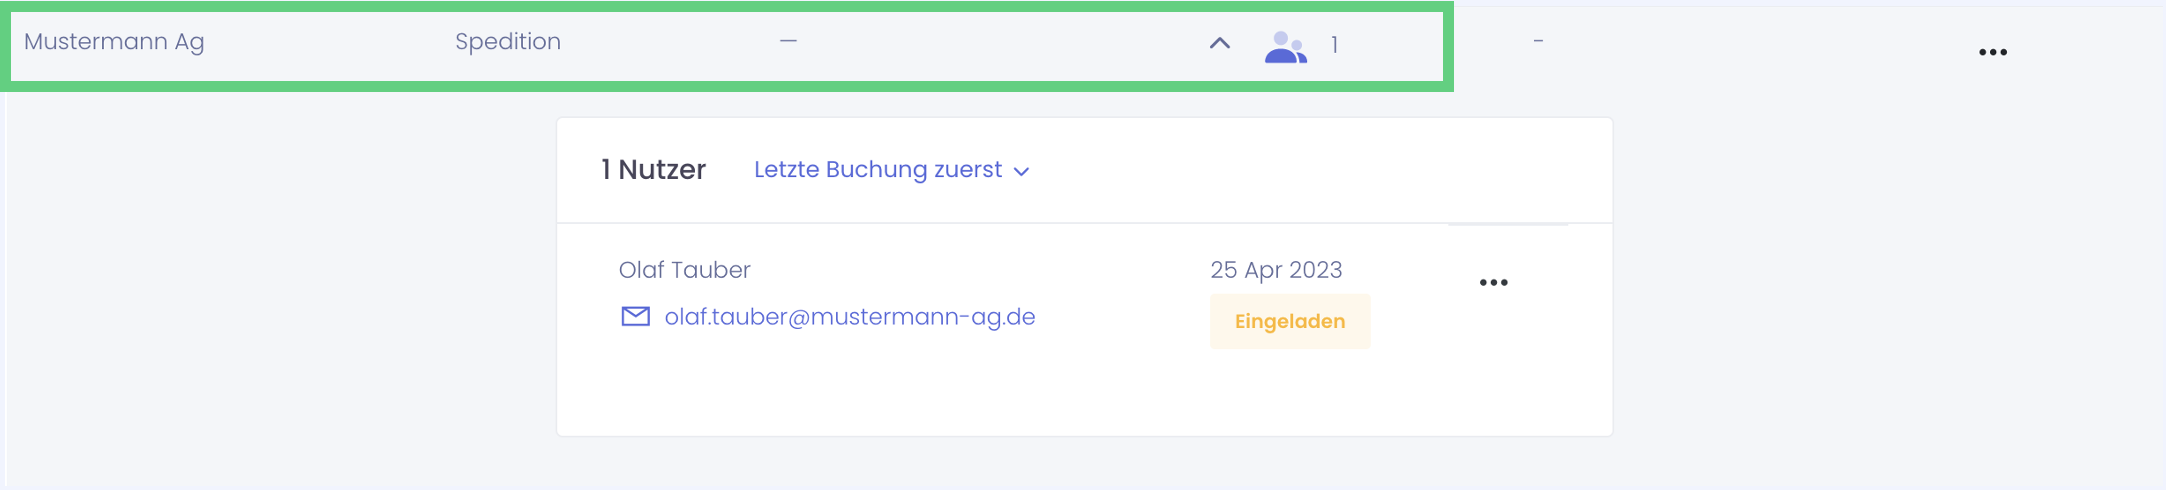This screenshot has height=490, width=2166.
Task: Click the 1 Nutzer heading
Action: point(653,170)
